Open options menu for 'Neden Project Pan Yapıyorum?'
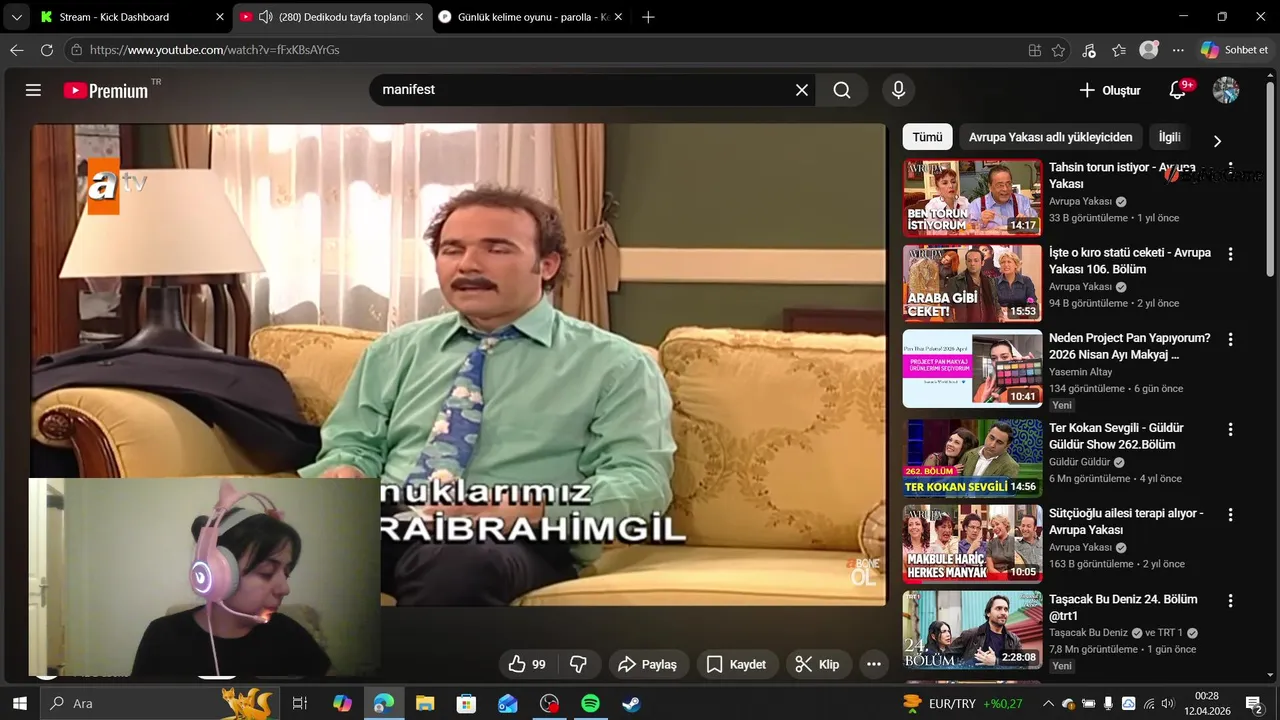The image size is (1280, 720). [1231, 340]
